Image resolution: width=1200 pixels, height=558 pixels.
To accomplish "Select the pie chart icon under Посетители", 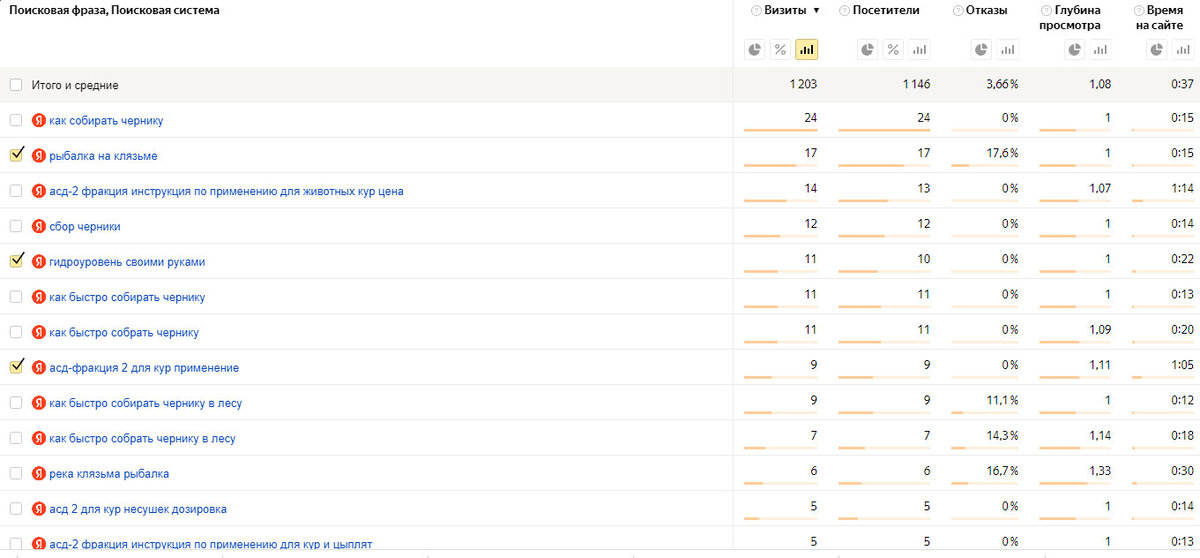I will point(868,49).
